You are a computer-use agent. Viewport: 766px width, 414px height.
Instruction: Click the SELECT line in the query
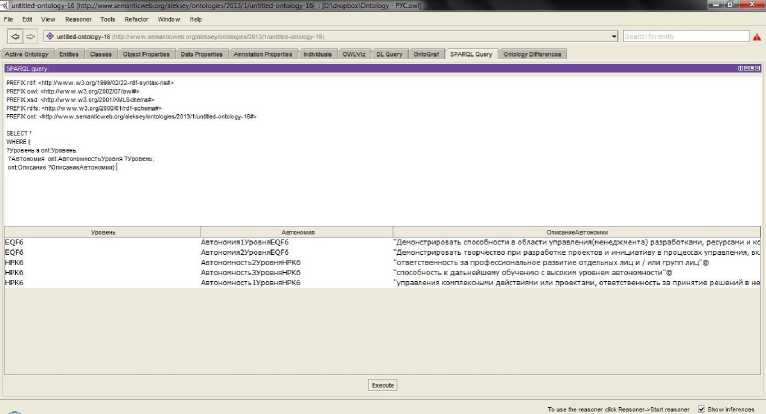click(19, 133)
